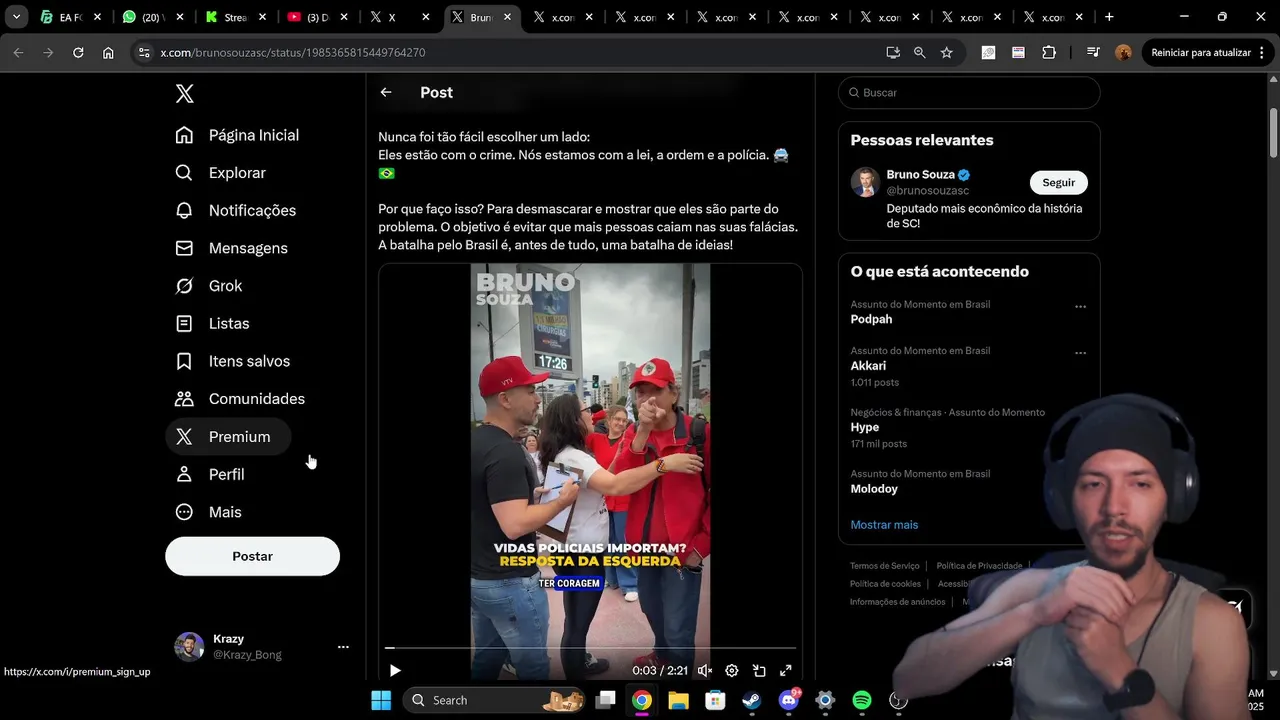Viewport: 1280px width, 720px height.
Task: Click the Postar button
Action: tap(252, 556)
